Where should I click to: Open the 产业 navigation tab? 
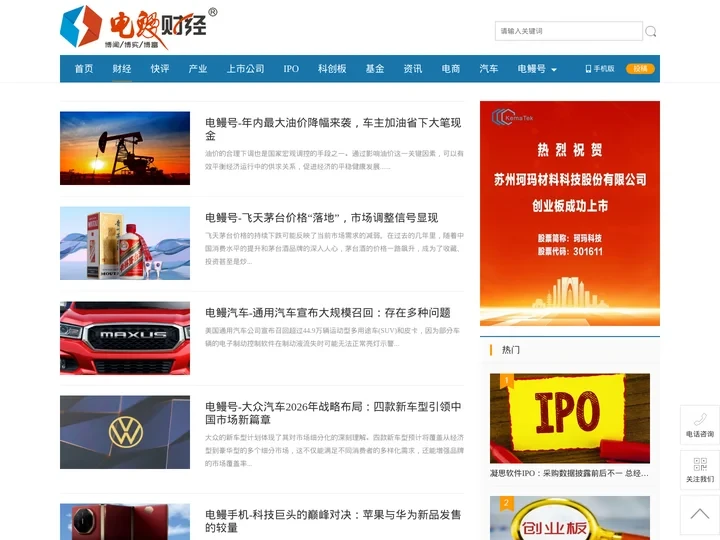pos(198,69)
